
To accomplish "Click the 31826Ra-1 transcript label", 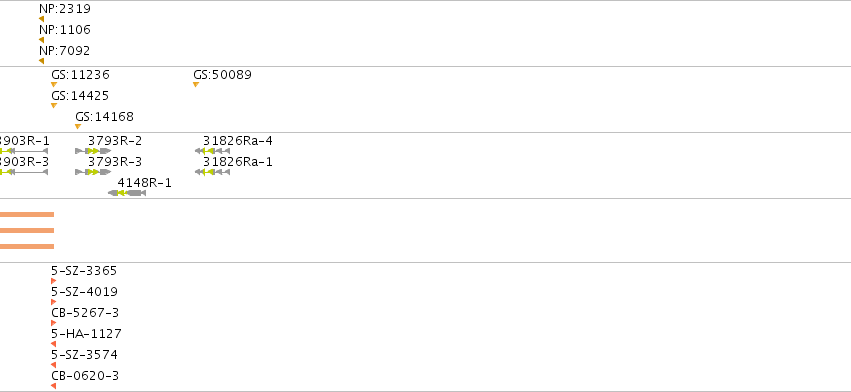I will [238, 162].
